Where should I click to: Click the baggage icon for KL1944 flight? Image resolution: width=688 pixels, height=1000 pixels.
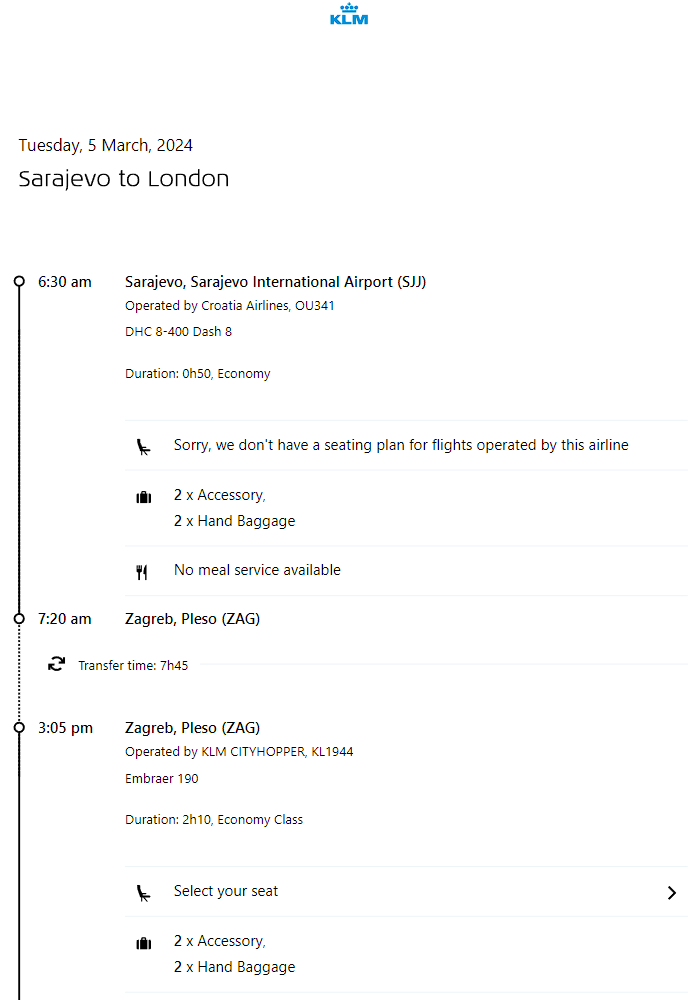(143, 943)
